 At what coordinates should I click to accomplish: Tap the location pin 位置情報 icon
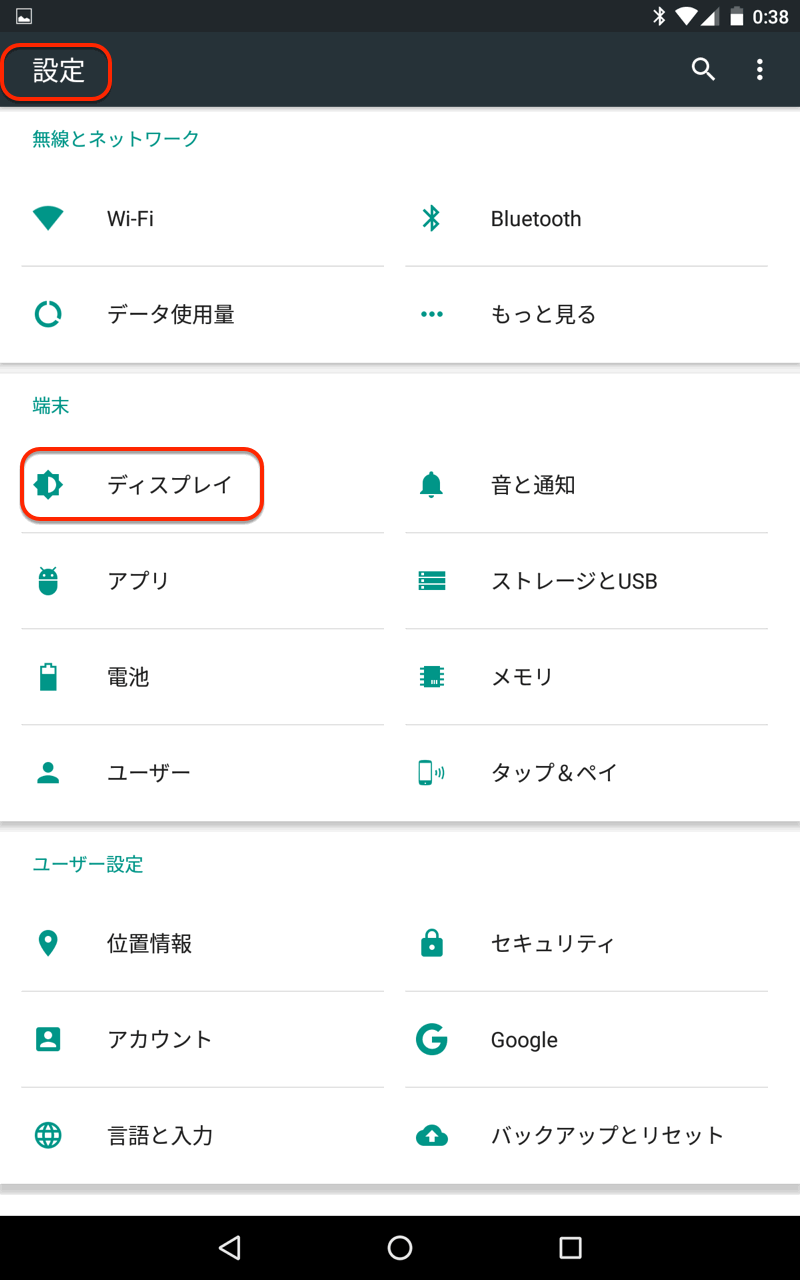point(48,943)
